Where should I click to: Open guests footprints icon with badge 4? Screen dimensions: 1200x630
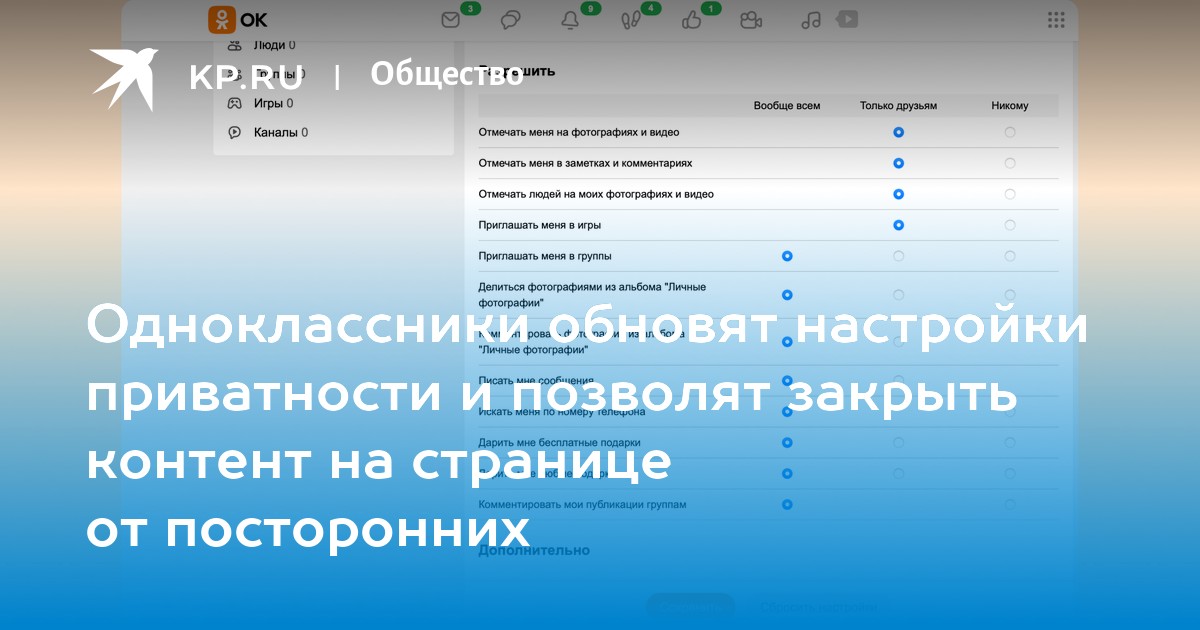tap(630, 19)
